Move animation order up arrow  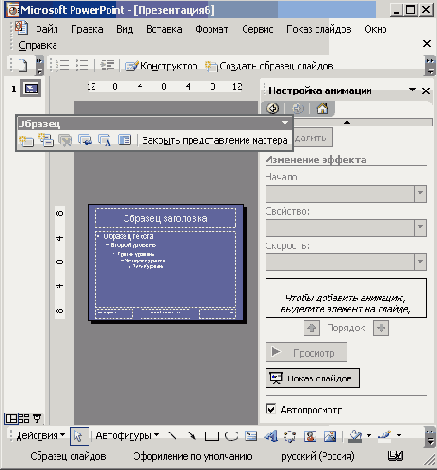(312, 328)
